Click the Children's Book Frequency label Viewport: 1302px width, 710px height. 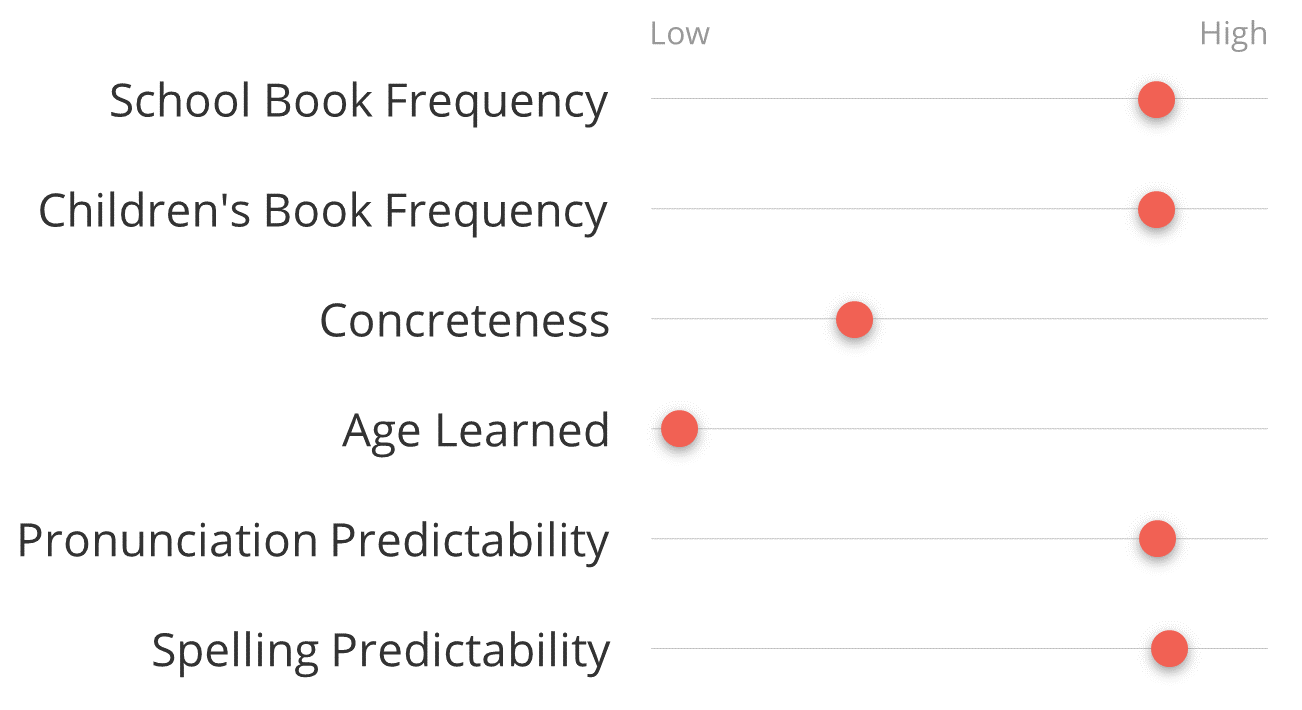pos(322,211)
